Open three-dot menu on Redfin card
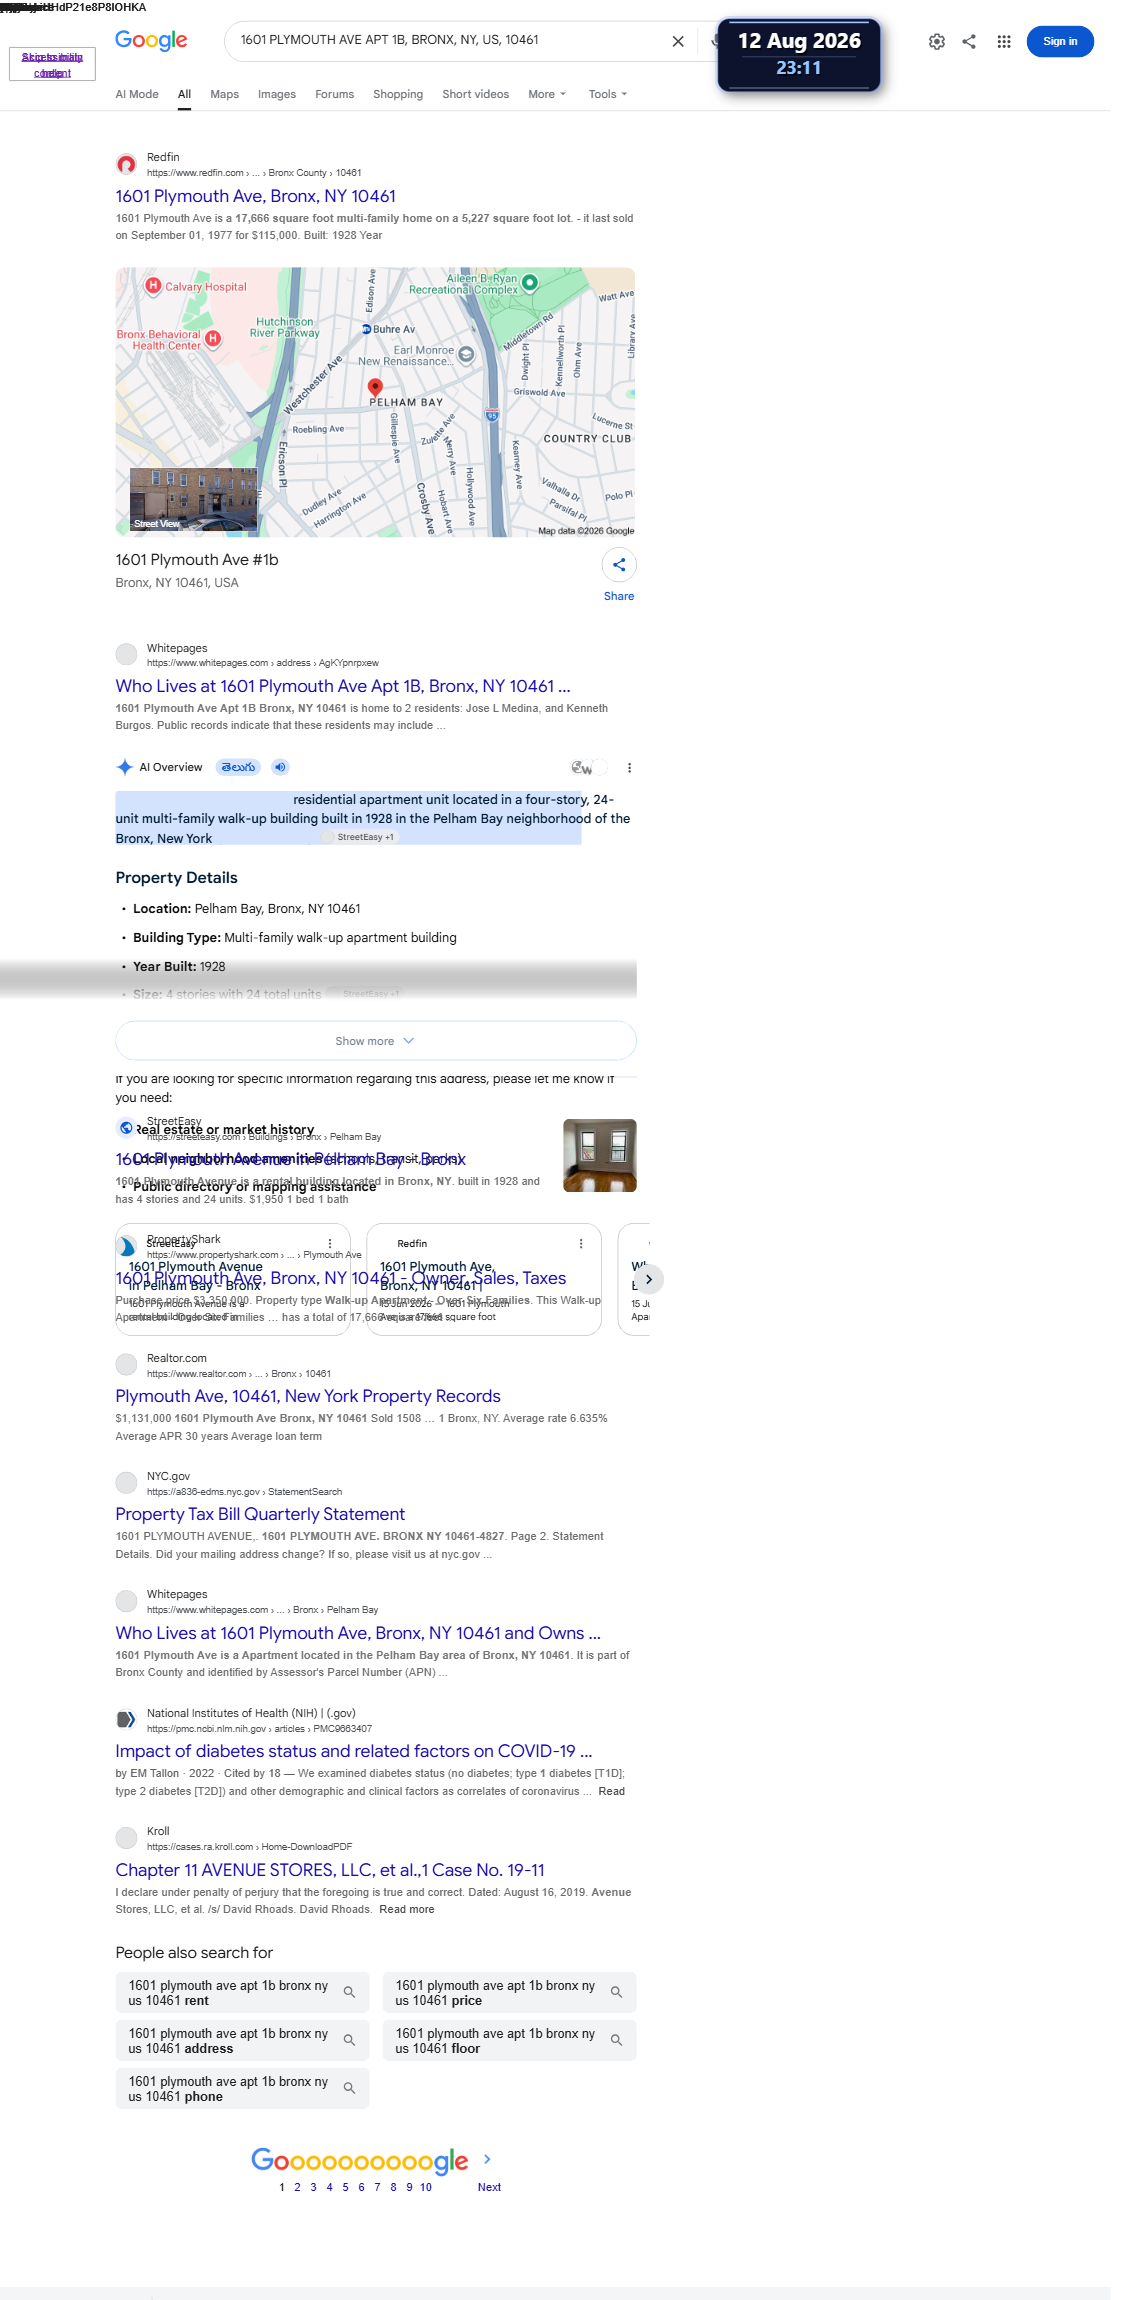This screenshot has width=1124, height=2300. click(x=581, y=1244)
